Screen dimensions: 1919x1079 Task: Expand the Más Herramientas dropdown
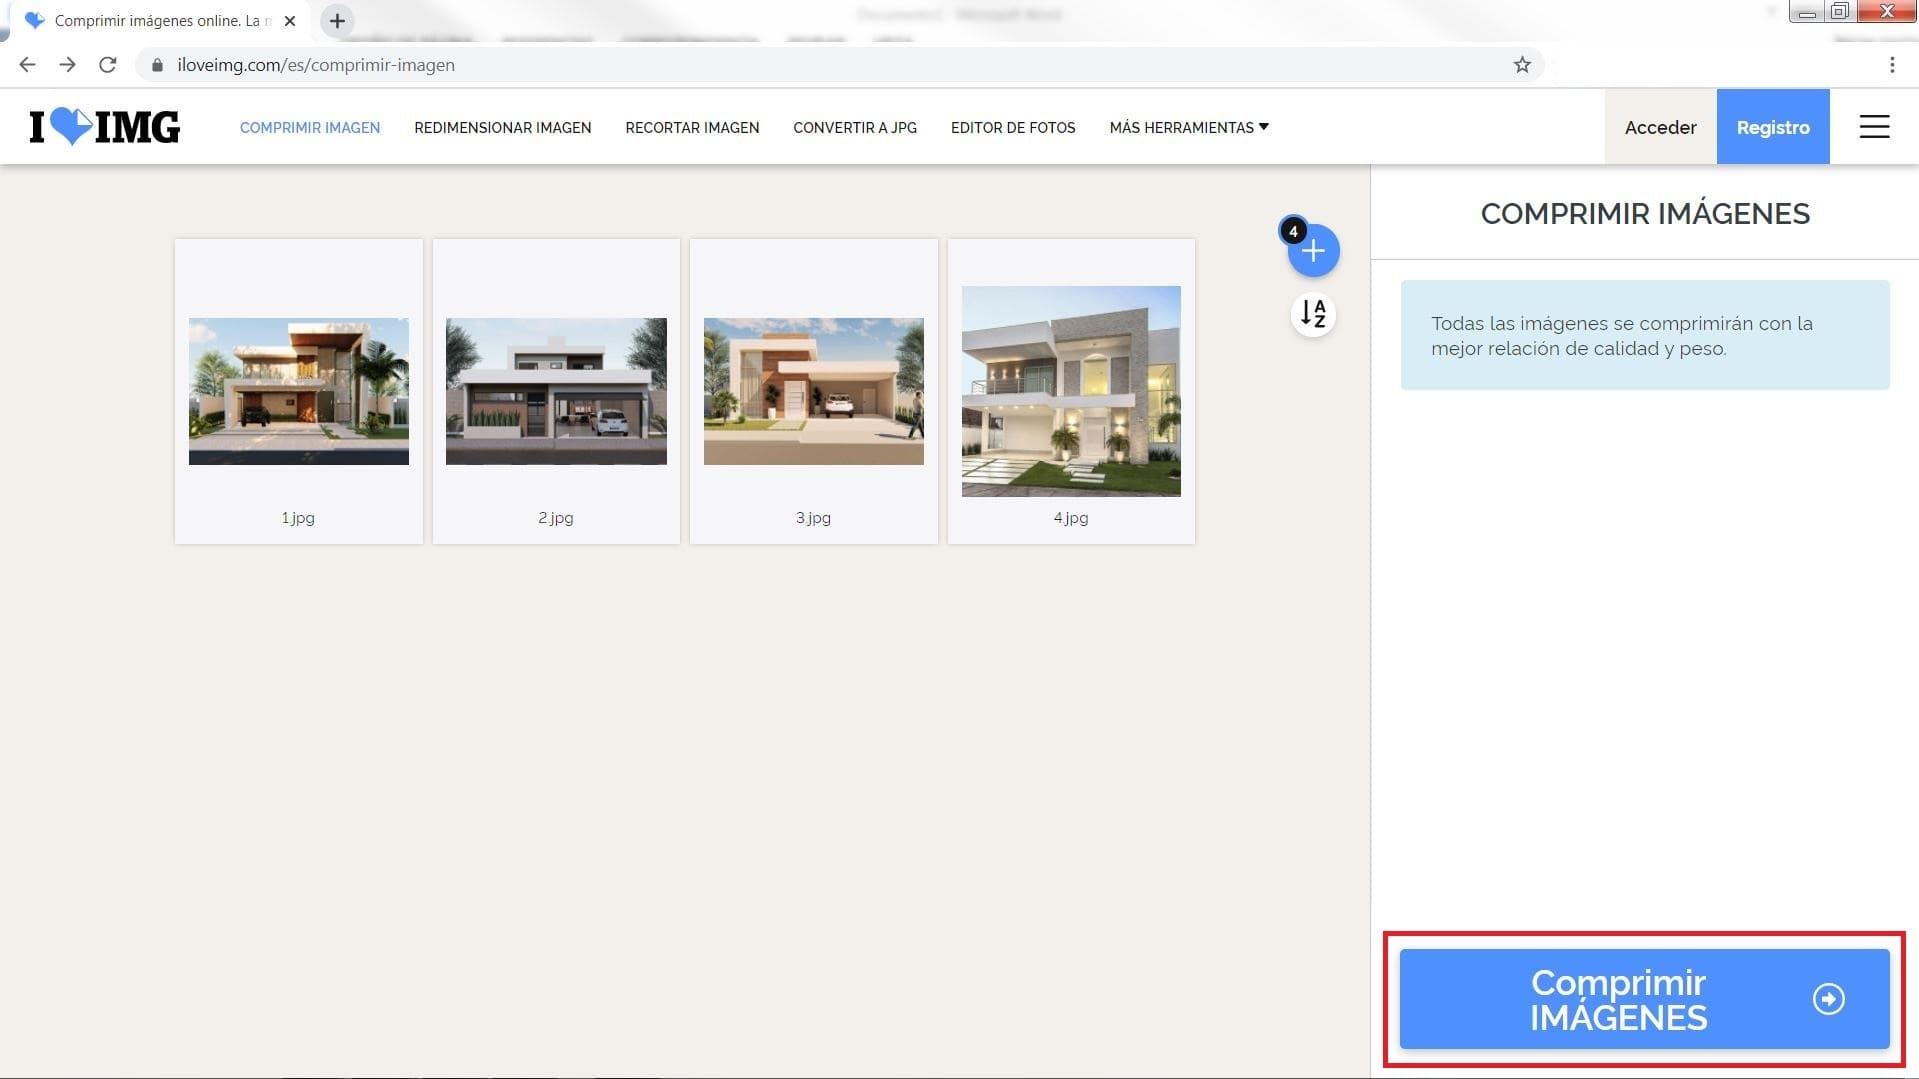tap(1189, 127)
